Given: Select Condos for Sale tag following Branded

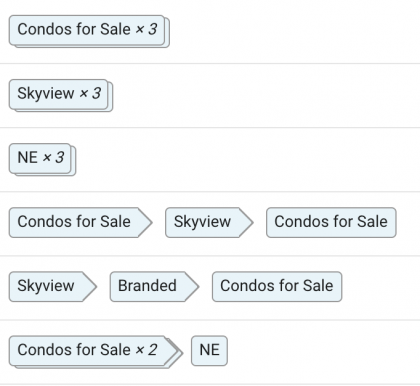Looking at the screenshot, I should tap(277, 287).
